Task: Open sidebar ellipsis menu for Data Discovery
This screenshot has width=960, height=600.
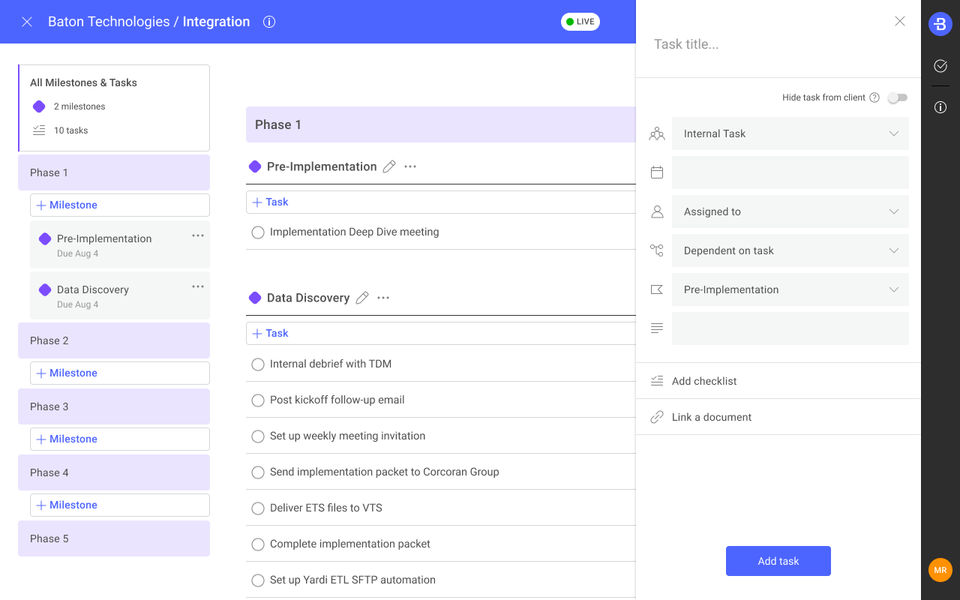Action: tap(198, 287)
